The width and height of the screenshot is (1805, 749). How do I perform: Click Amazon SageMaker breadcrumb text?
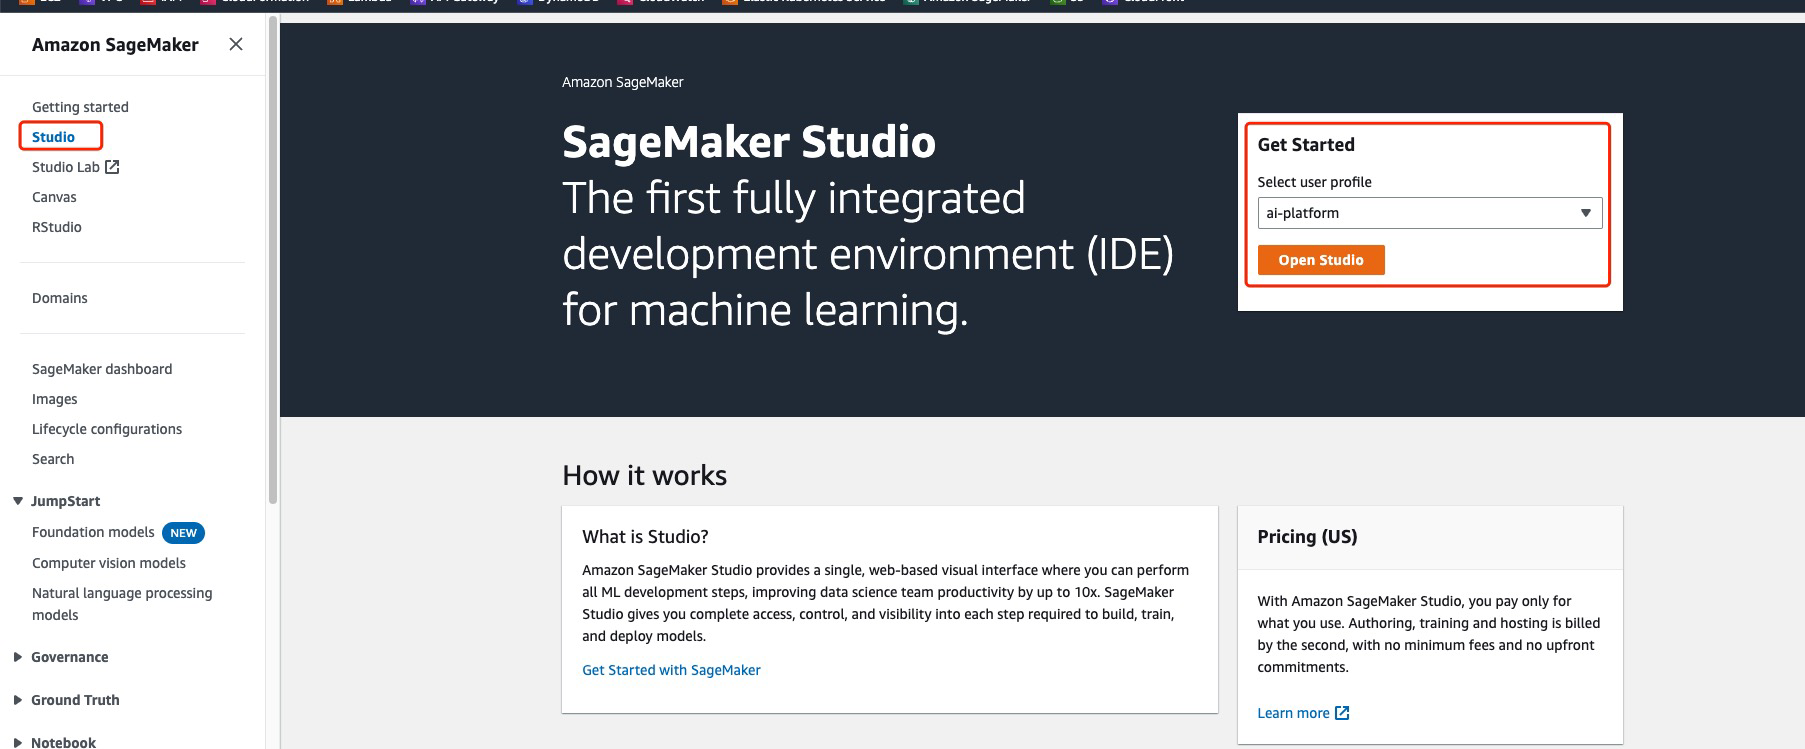click(x=623, y=82)
